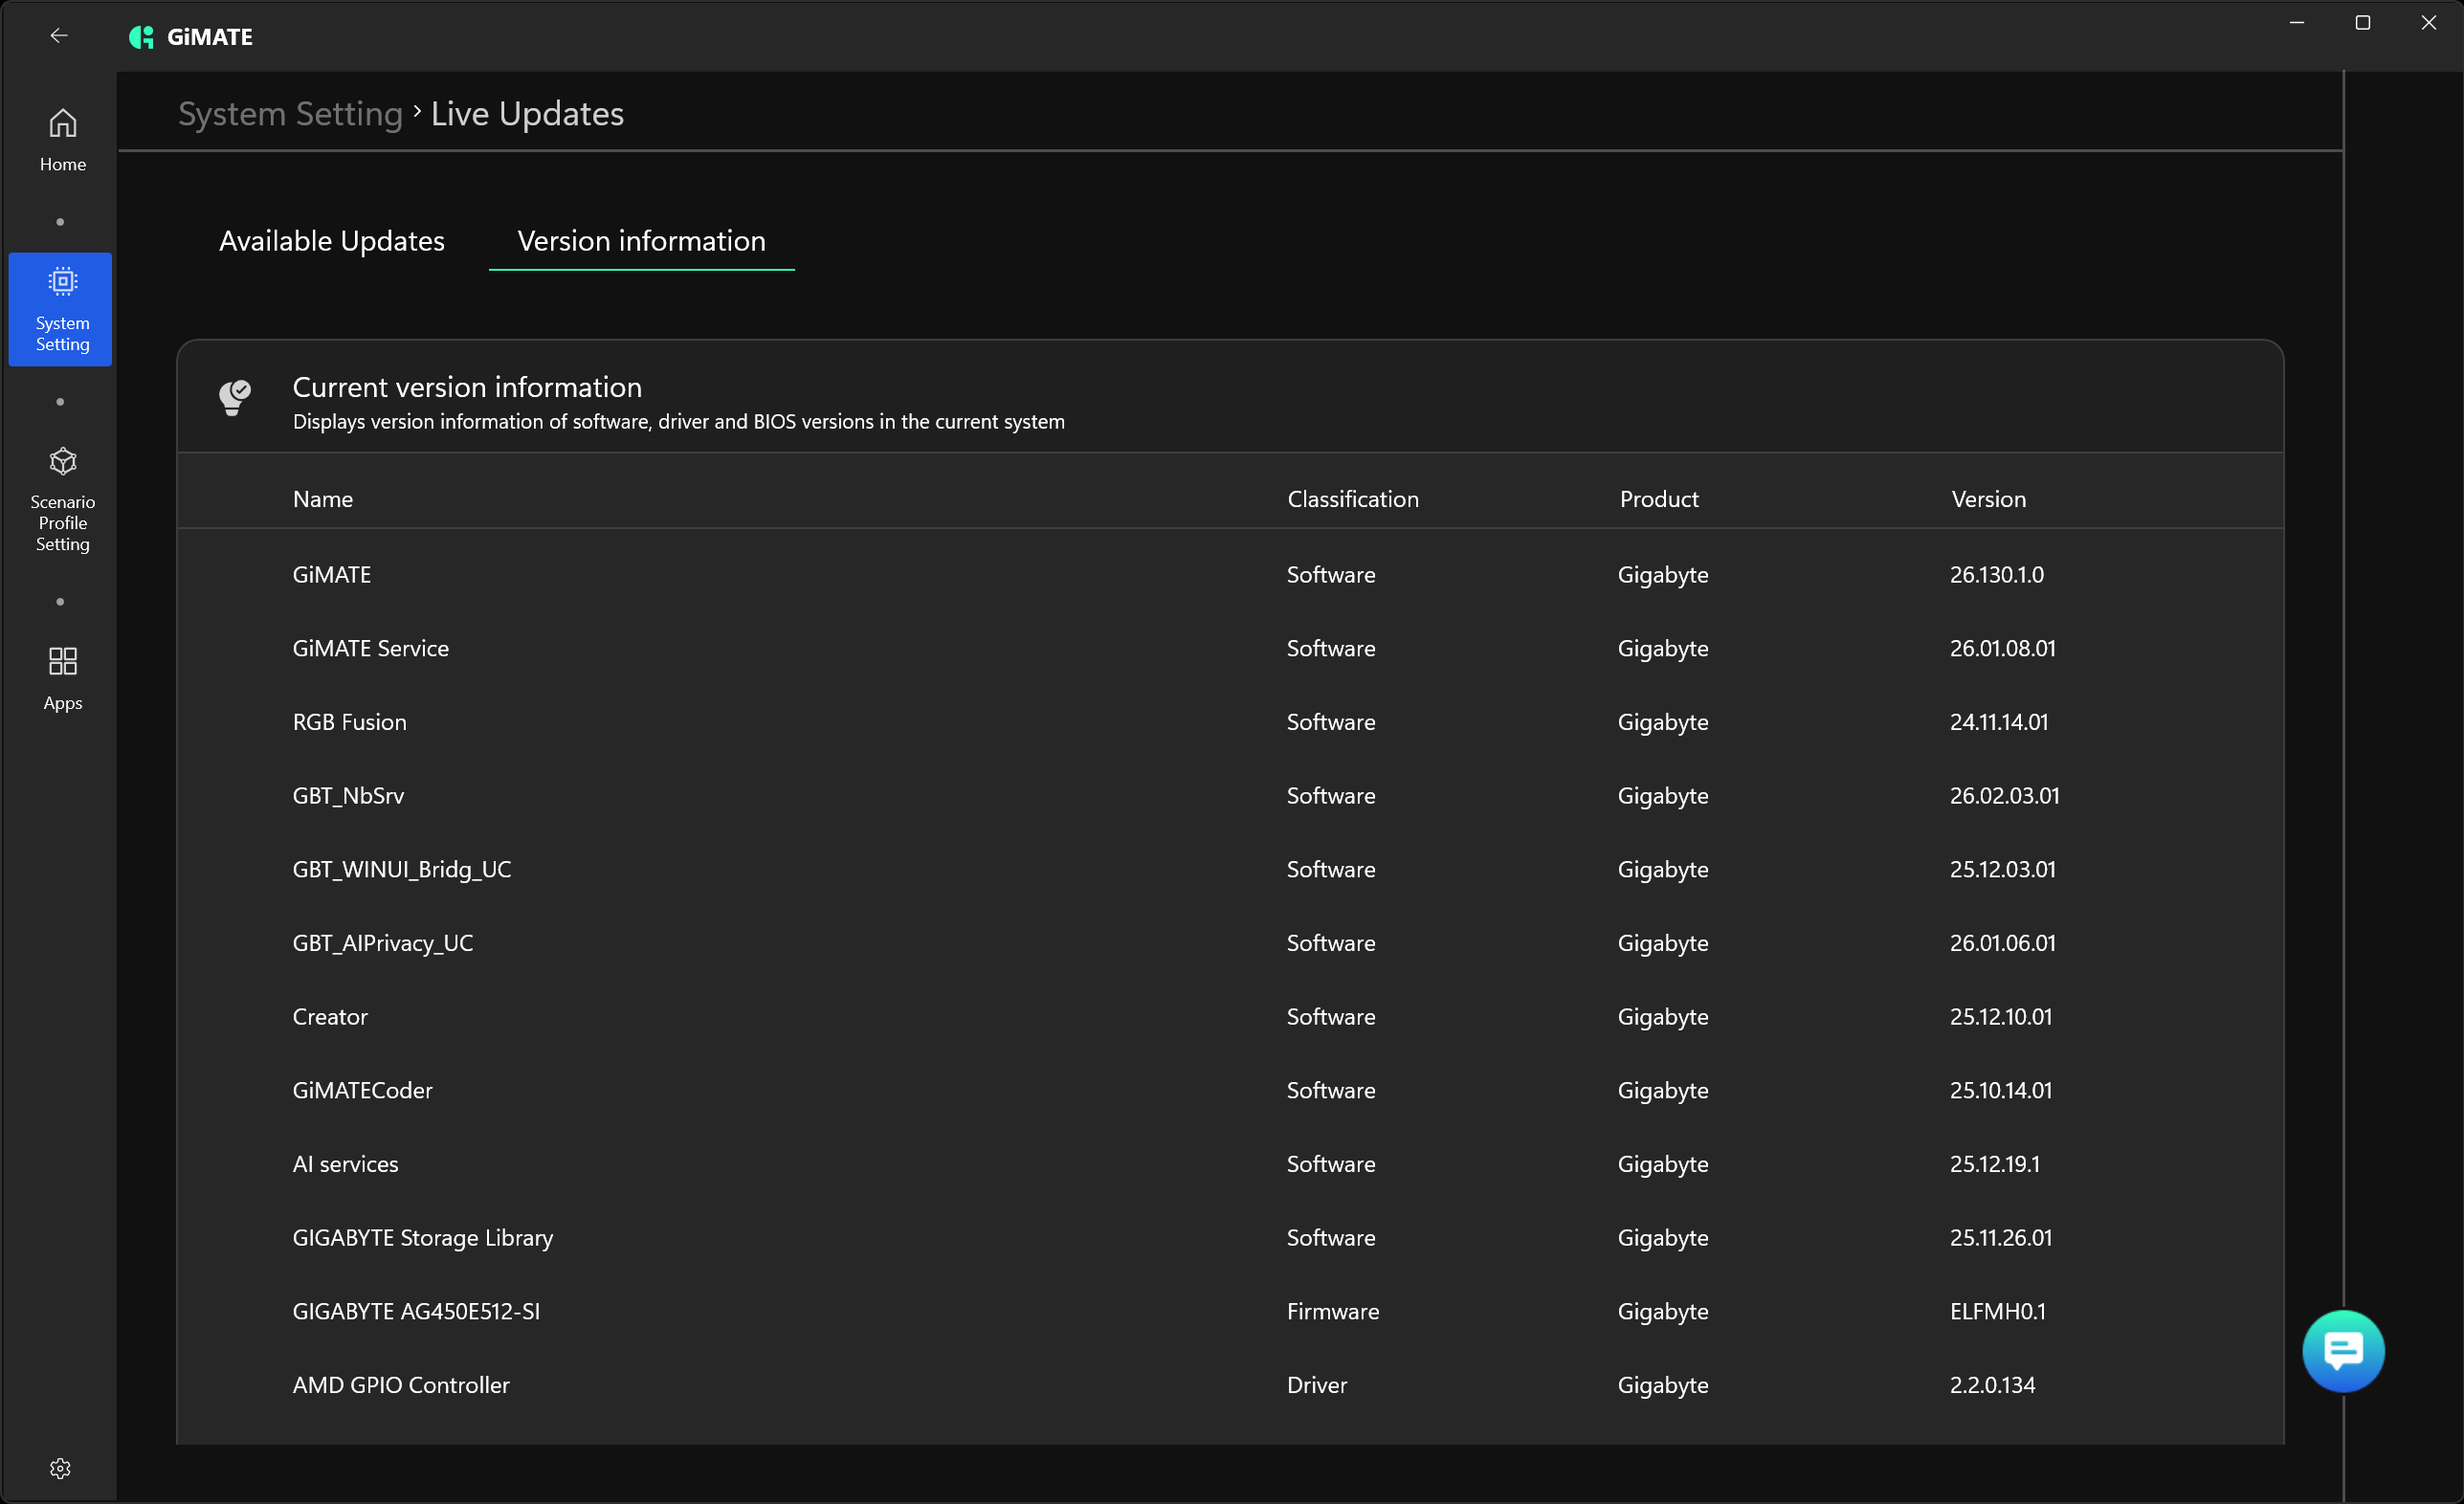The width and height of the screenshot is (2464, 1504).
Task: Open the blue chat support bubble
Action: (2342, 1350)
